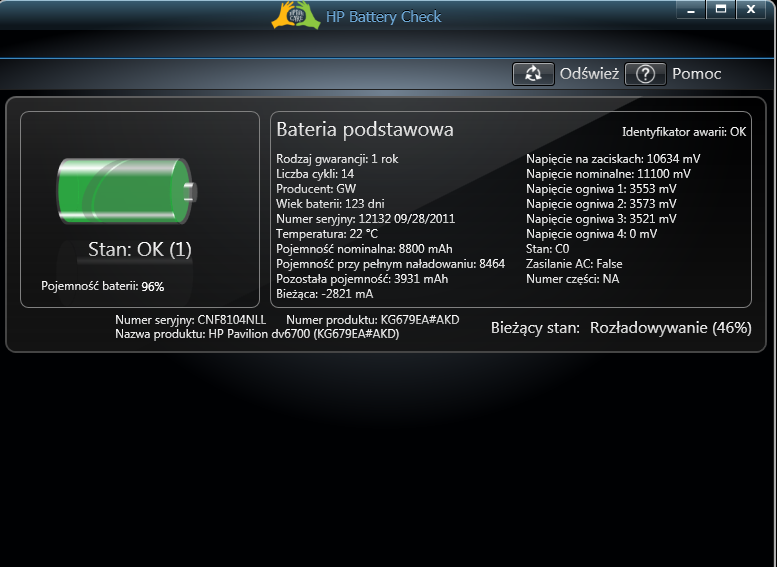Click Napięcie ogniwa 4: 0 mV line
777x567 pixels.
[x=591, y=233]
